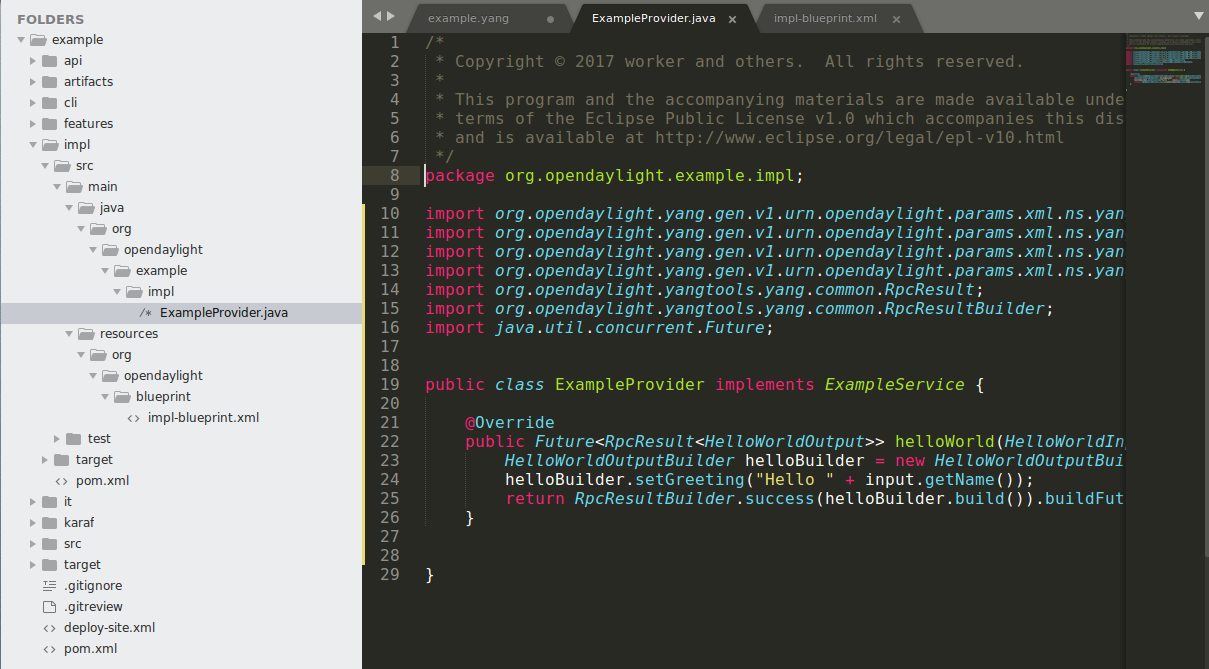Click the java folder icon

(x=86, y=208)
